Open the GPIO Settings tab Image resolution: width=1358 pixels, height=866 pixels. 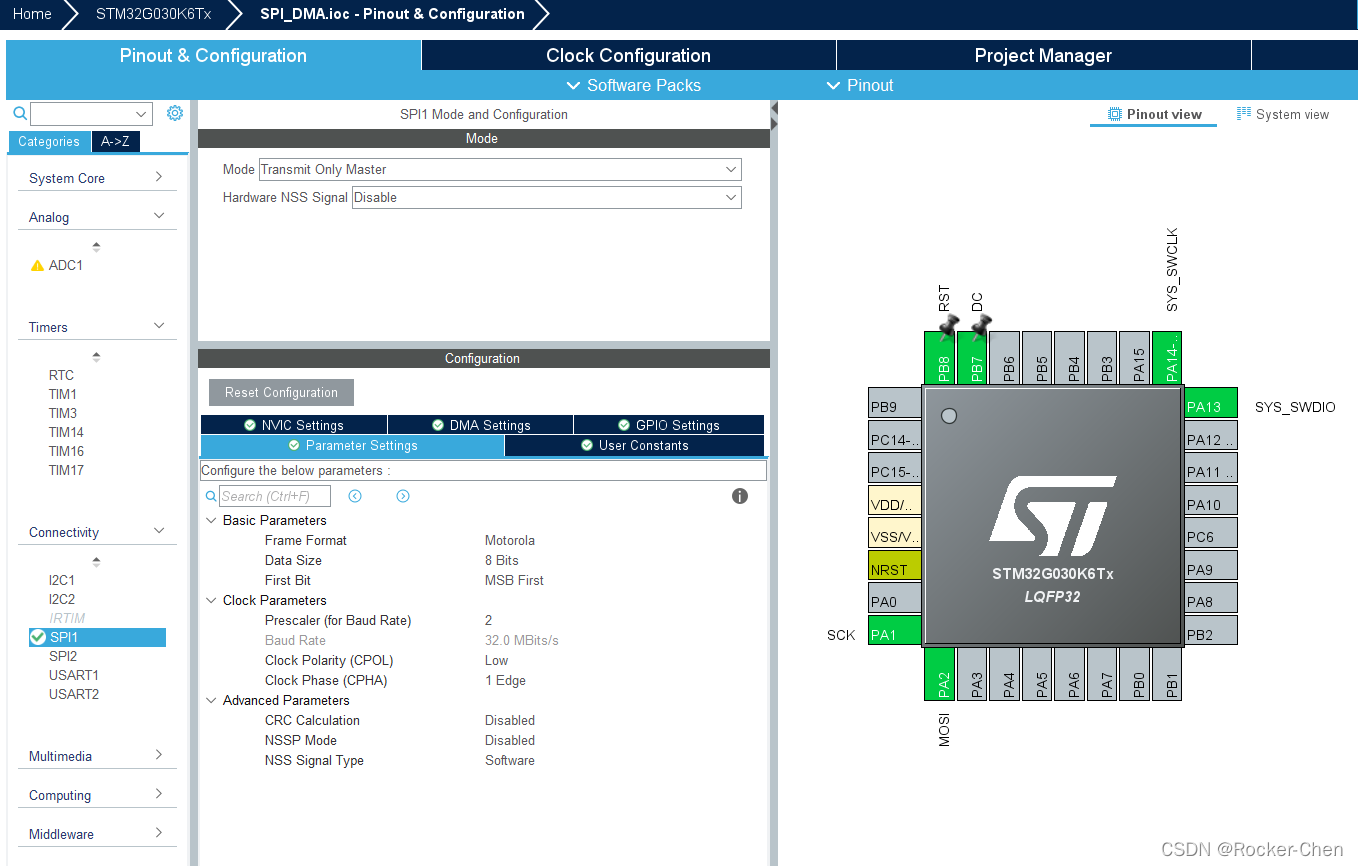[x=668, y=425]
